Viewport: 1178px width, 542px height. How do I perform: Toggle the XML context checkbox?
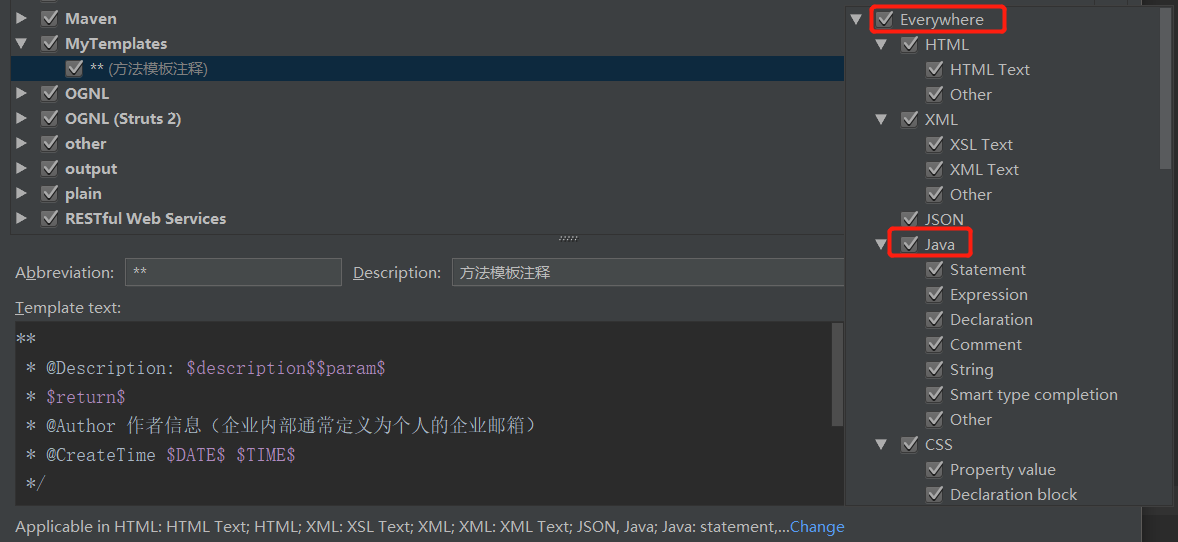coord(909,120)
